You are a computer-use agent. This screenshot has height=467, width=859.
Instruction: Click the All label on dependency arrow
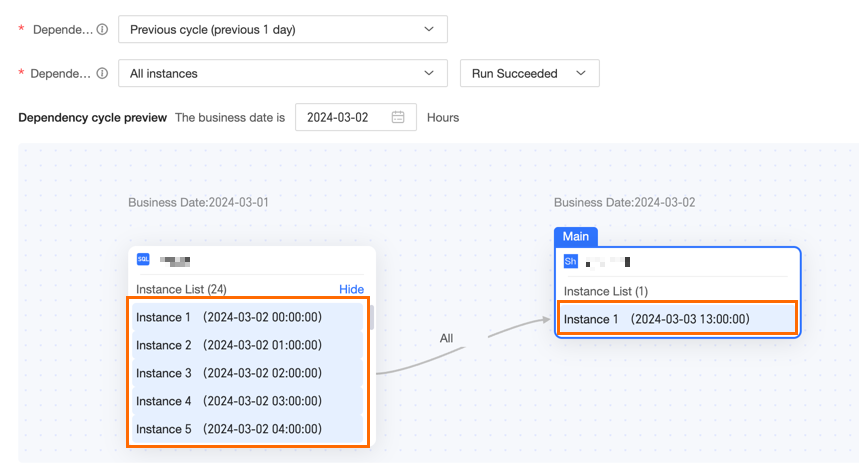pos(446,338)
